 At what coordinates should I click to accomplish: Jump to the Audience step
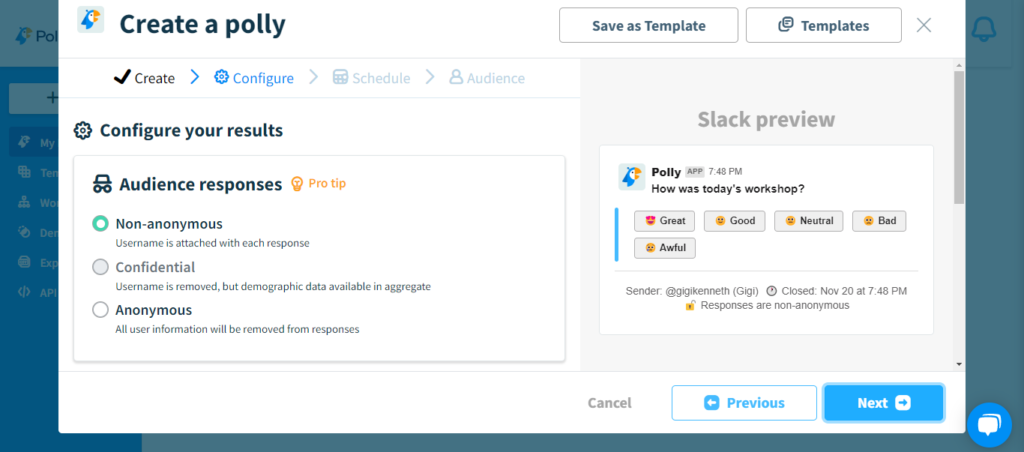click(487, 78)
